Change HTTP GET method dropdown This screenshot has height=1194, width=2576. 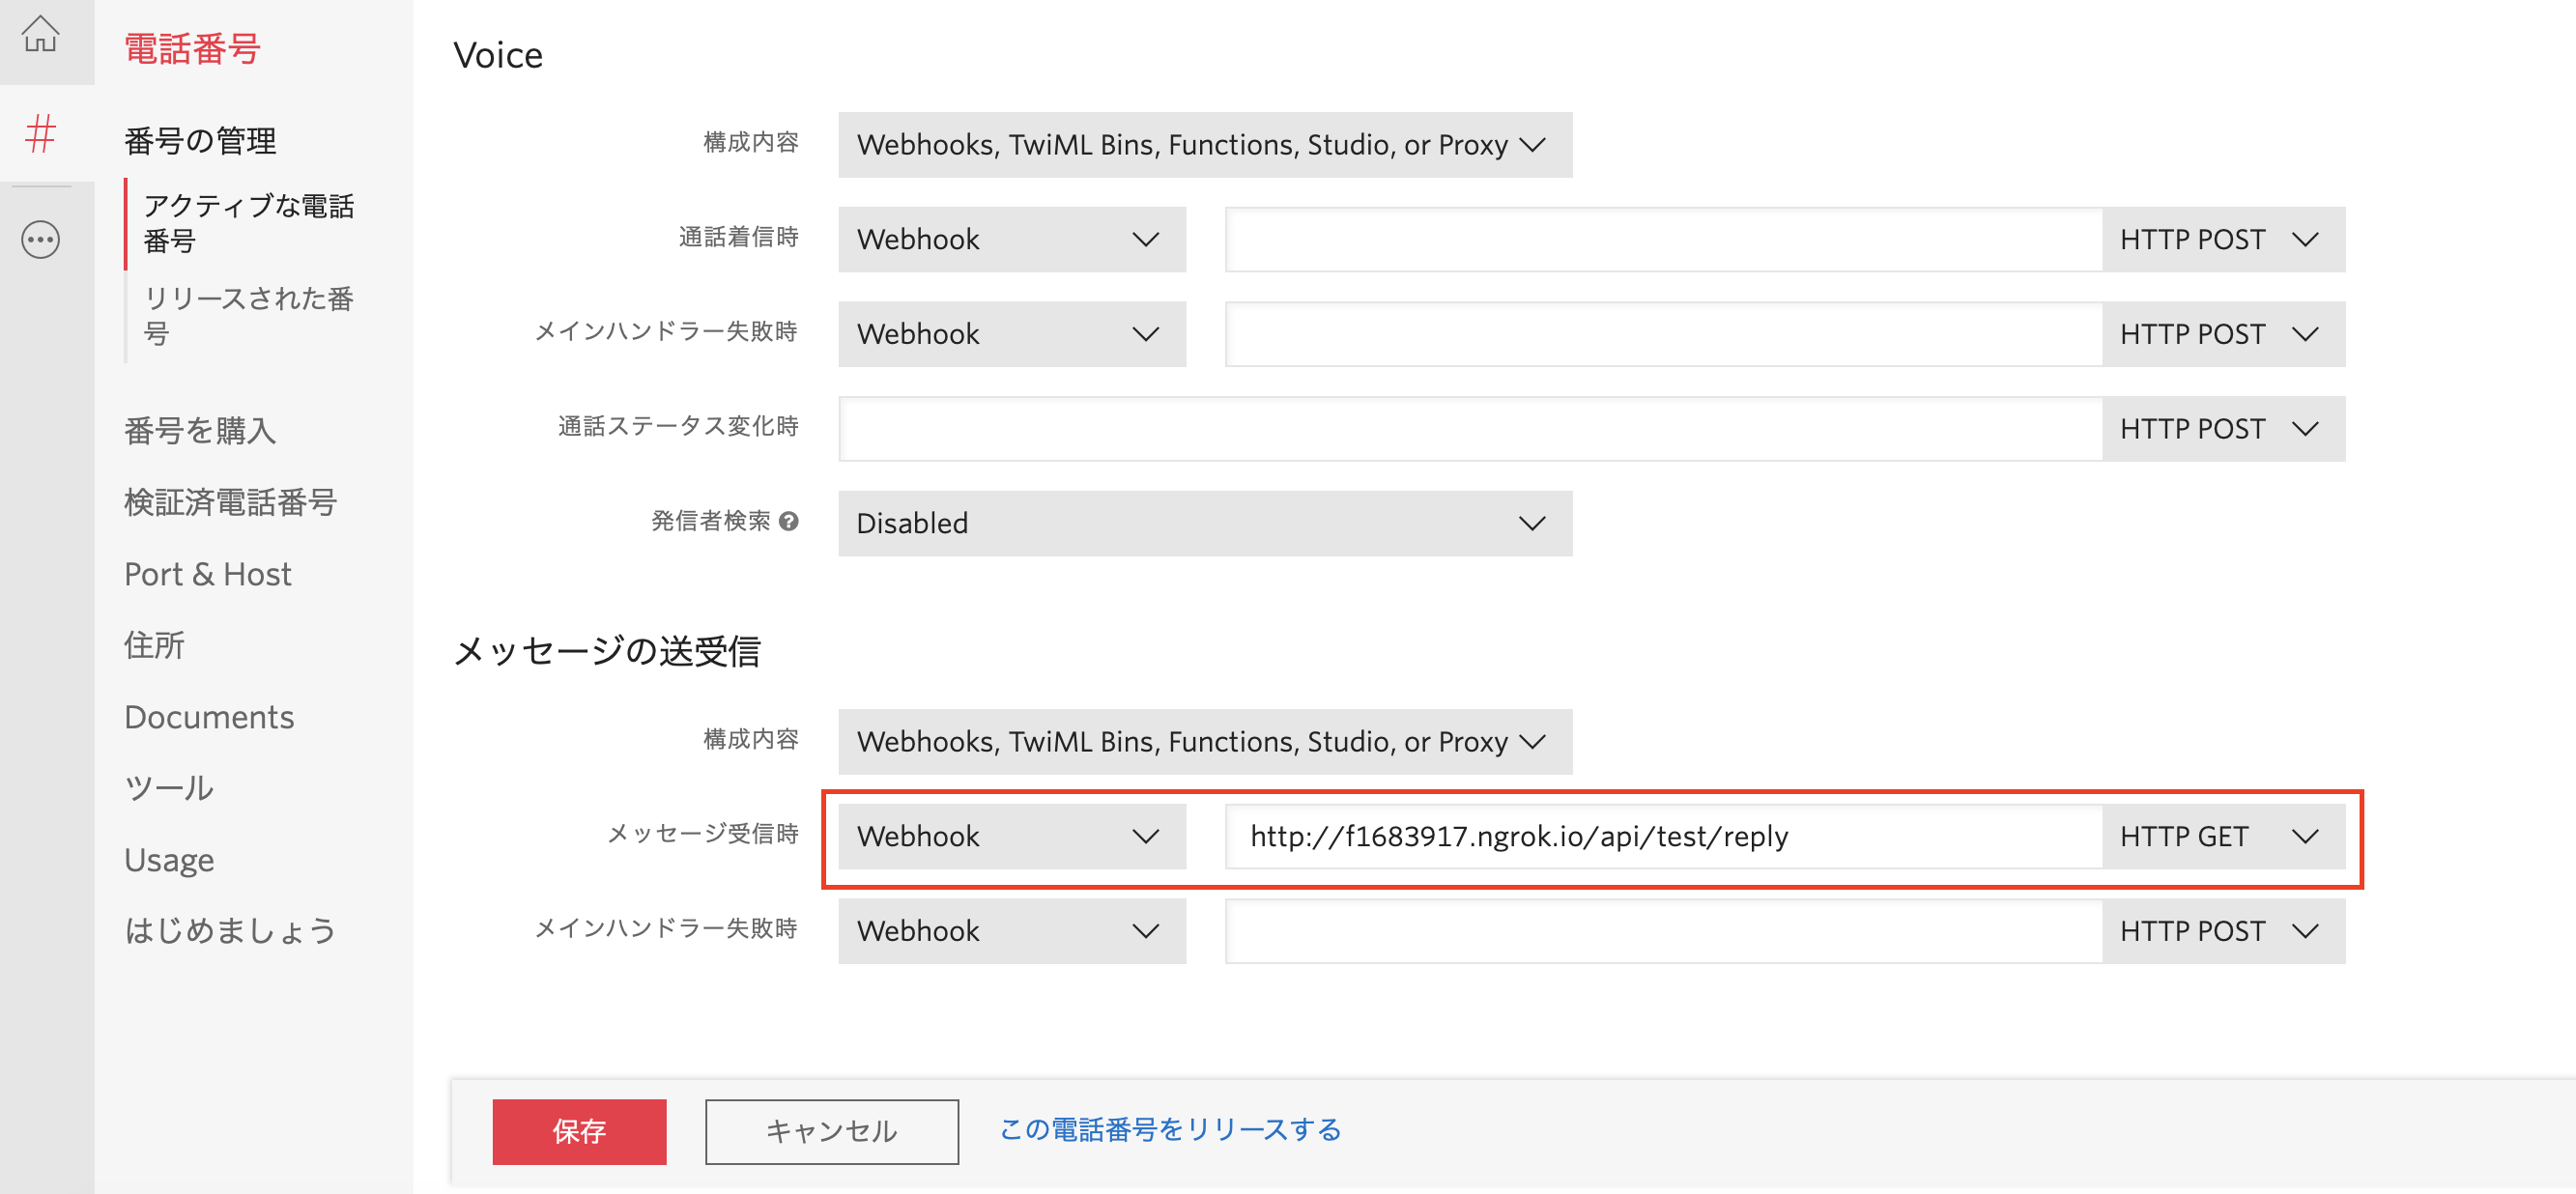2223,837
